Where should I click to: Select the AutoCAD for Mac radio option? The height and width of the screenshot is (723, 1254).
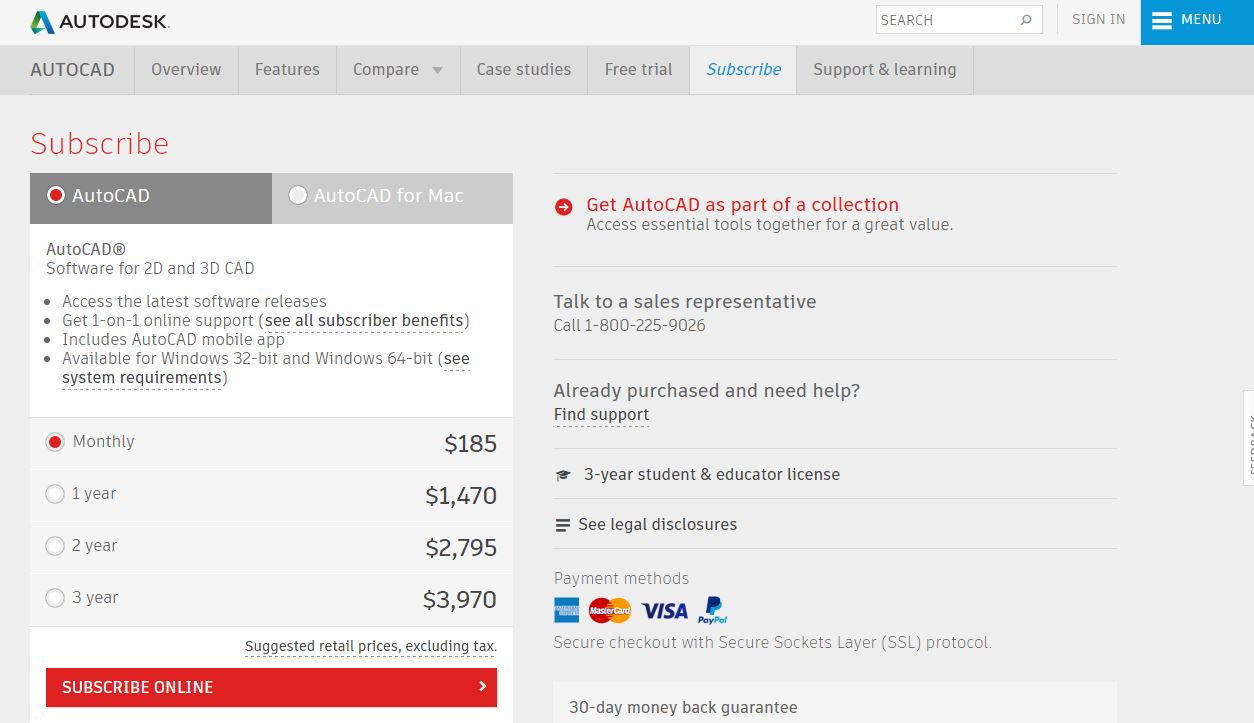tap(298, 196)
